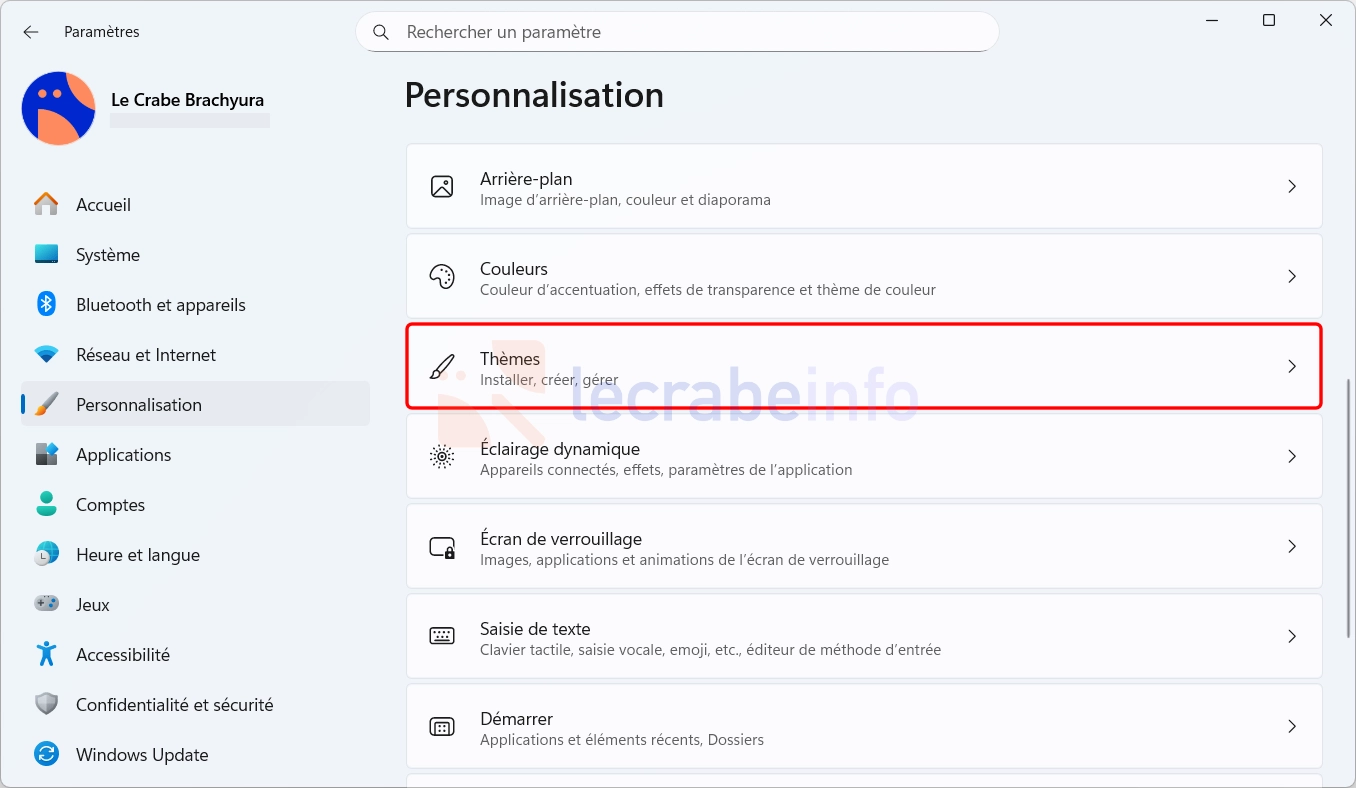Click the Système monitor icon
This screenshot has height=788, width=1356.
[46, 254]
